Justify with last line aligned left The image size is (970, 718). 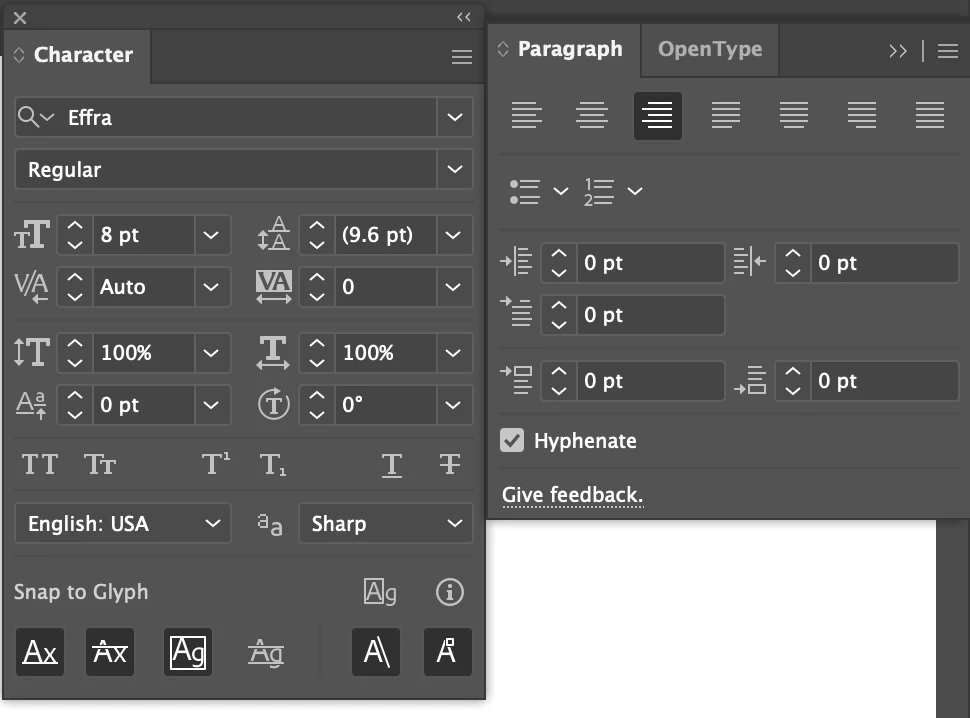pos(726,116)
